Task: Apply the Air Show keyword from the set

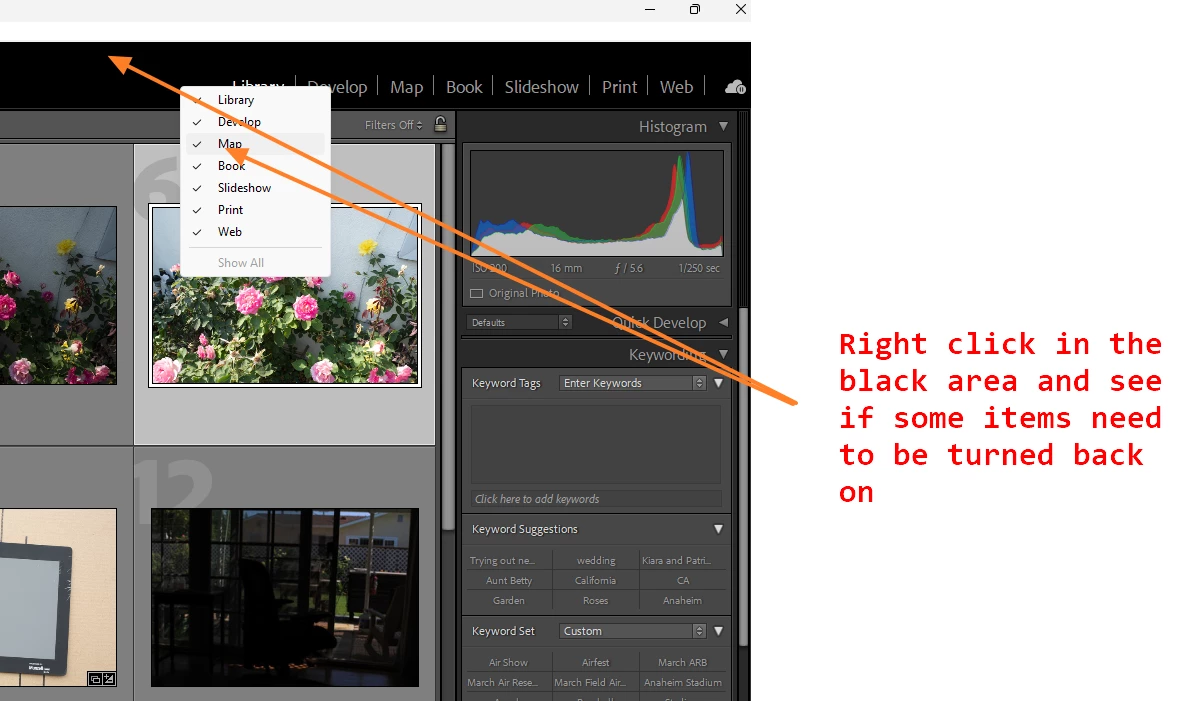Action: click(508, 662)
